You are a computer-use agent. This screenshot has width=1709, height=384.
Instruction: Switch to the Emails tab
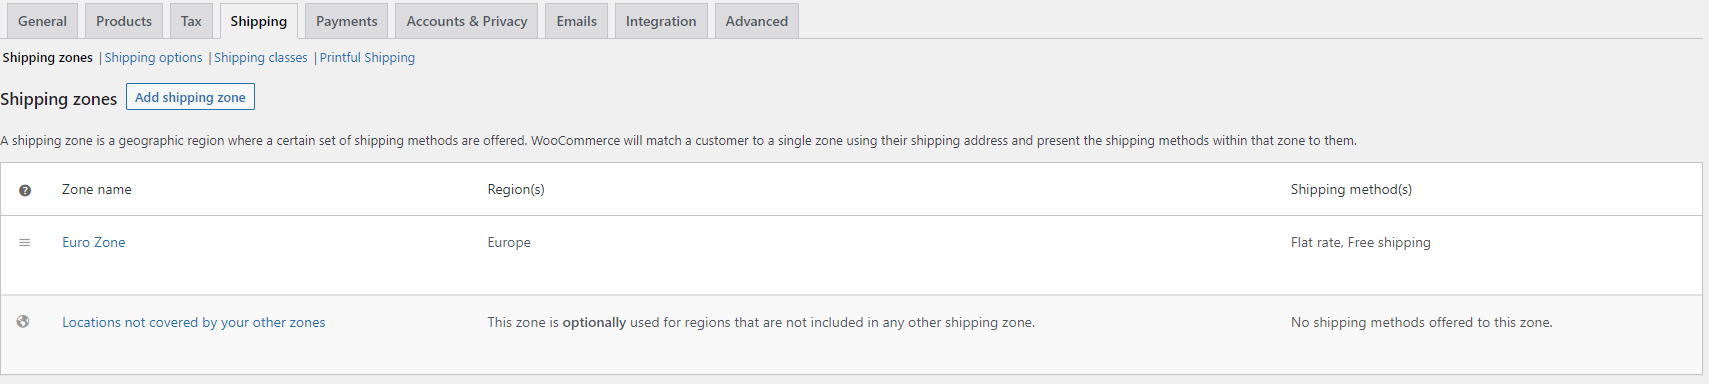coord(577,21)
